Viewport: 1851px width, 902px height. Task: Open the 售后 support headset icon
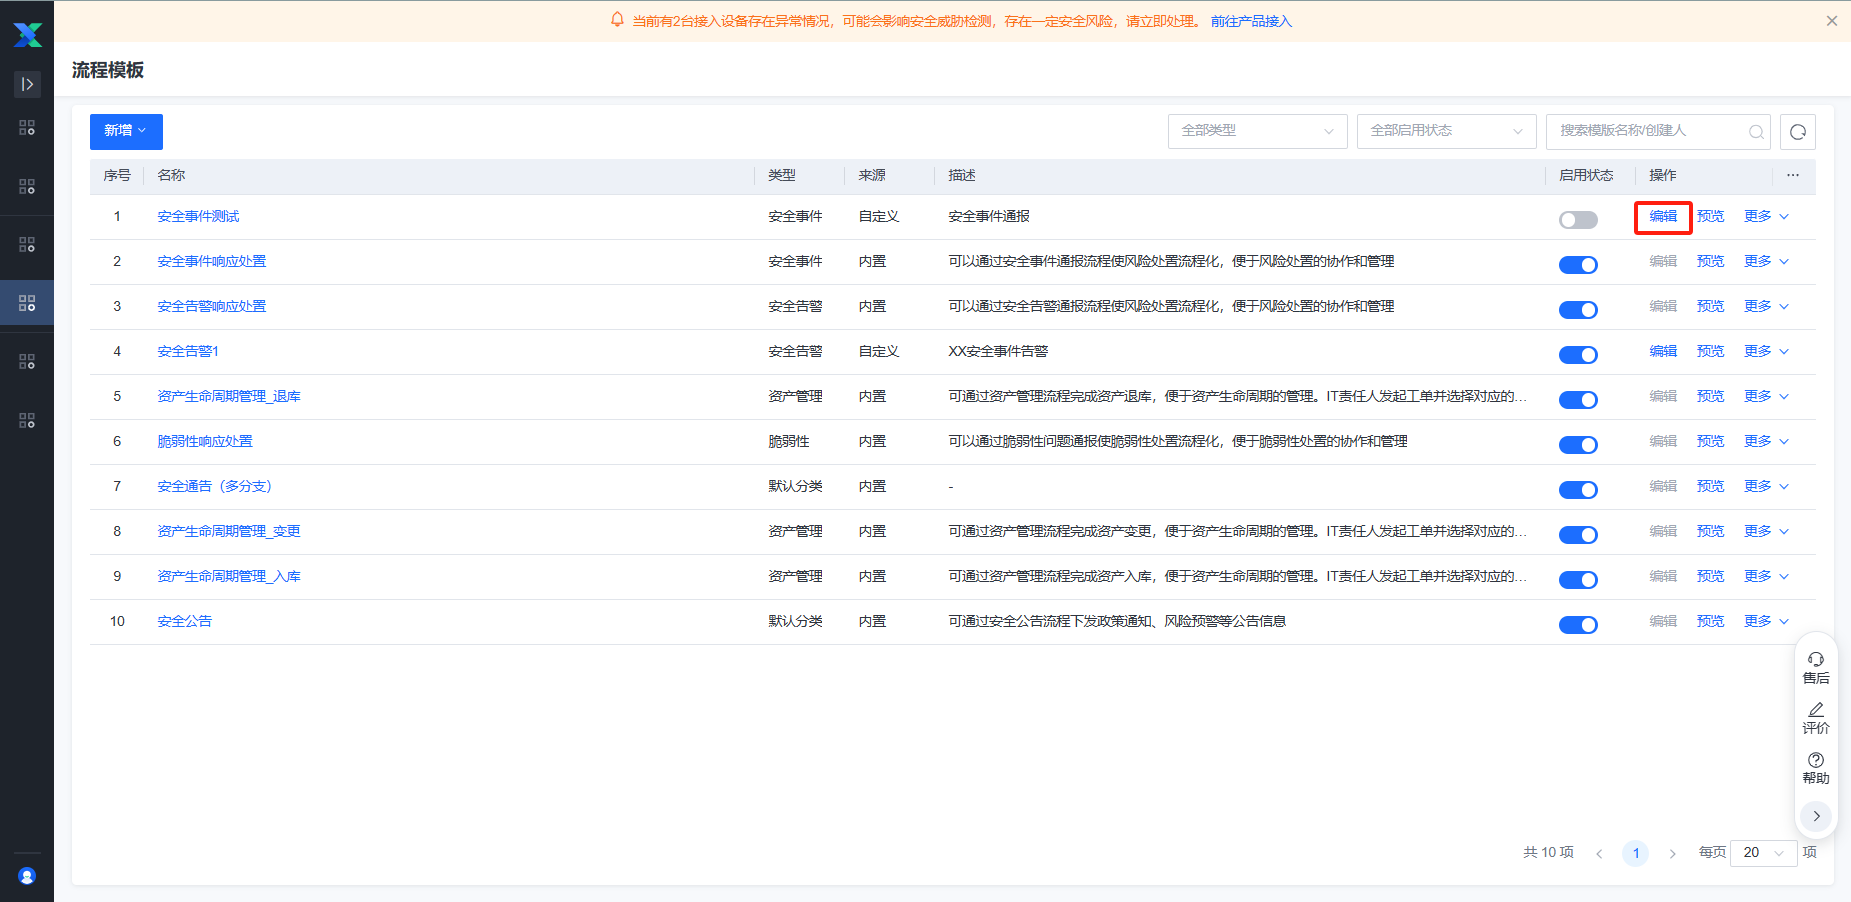coord(1815,660)
